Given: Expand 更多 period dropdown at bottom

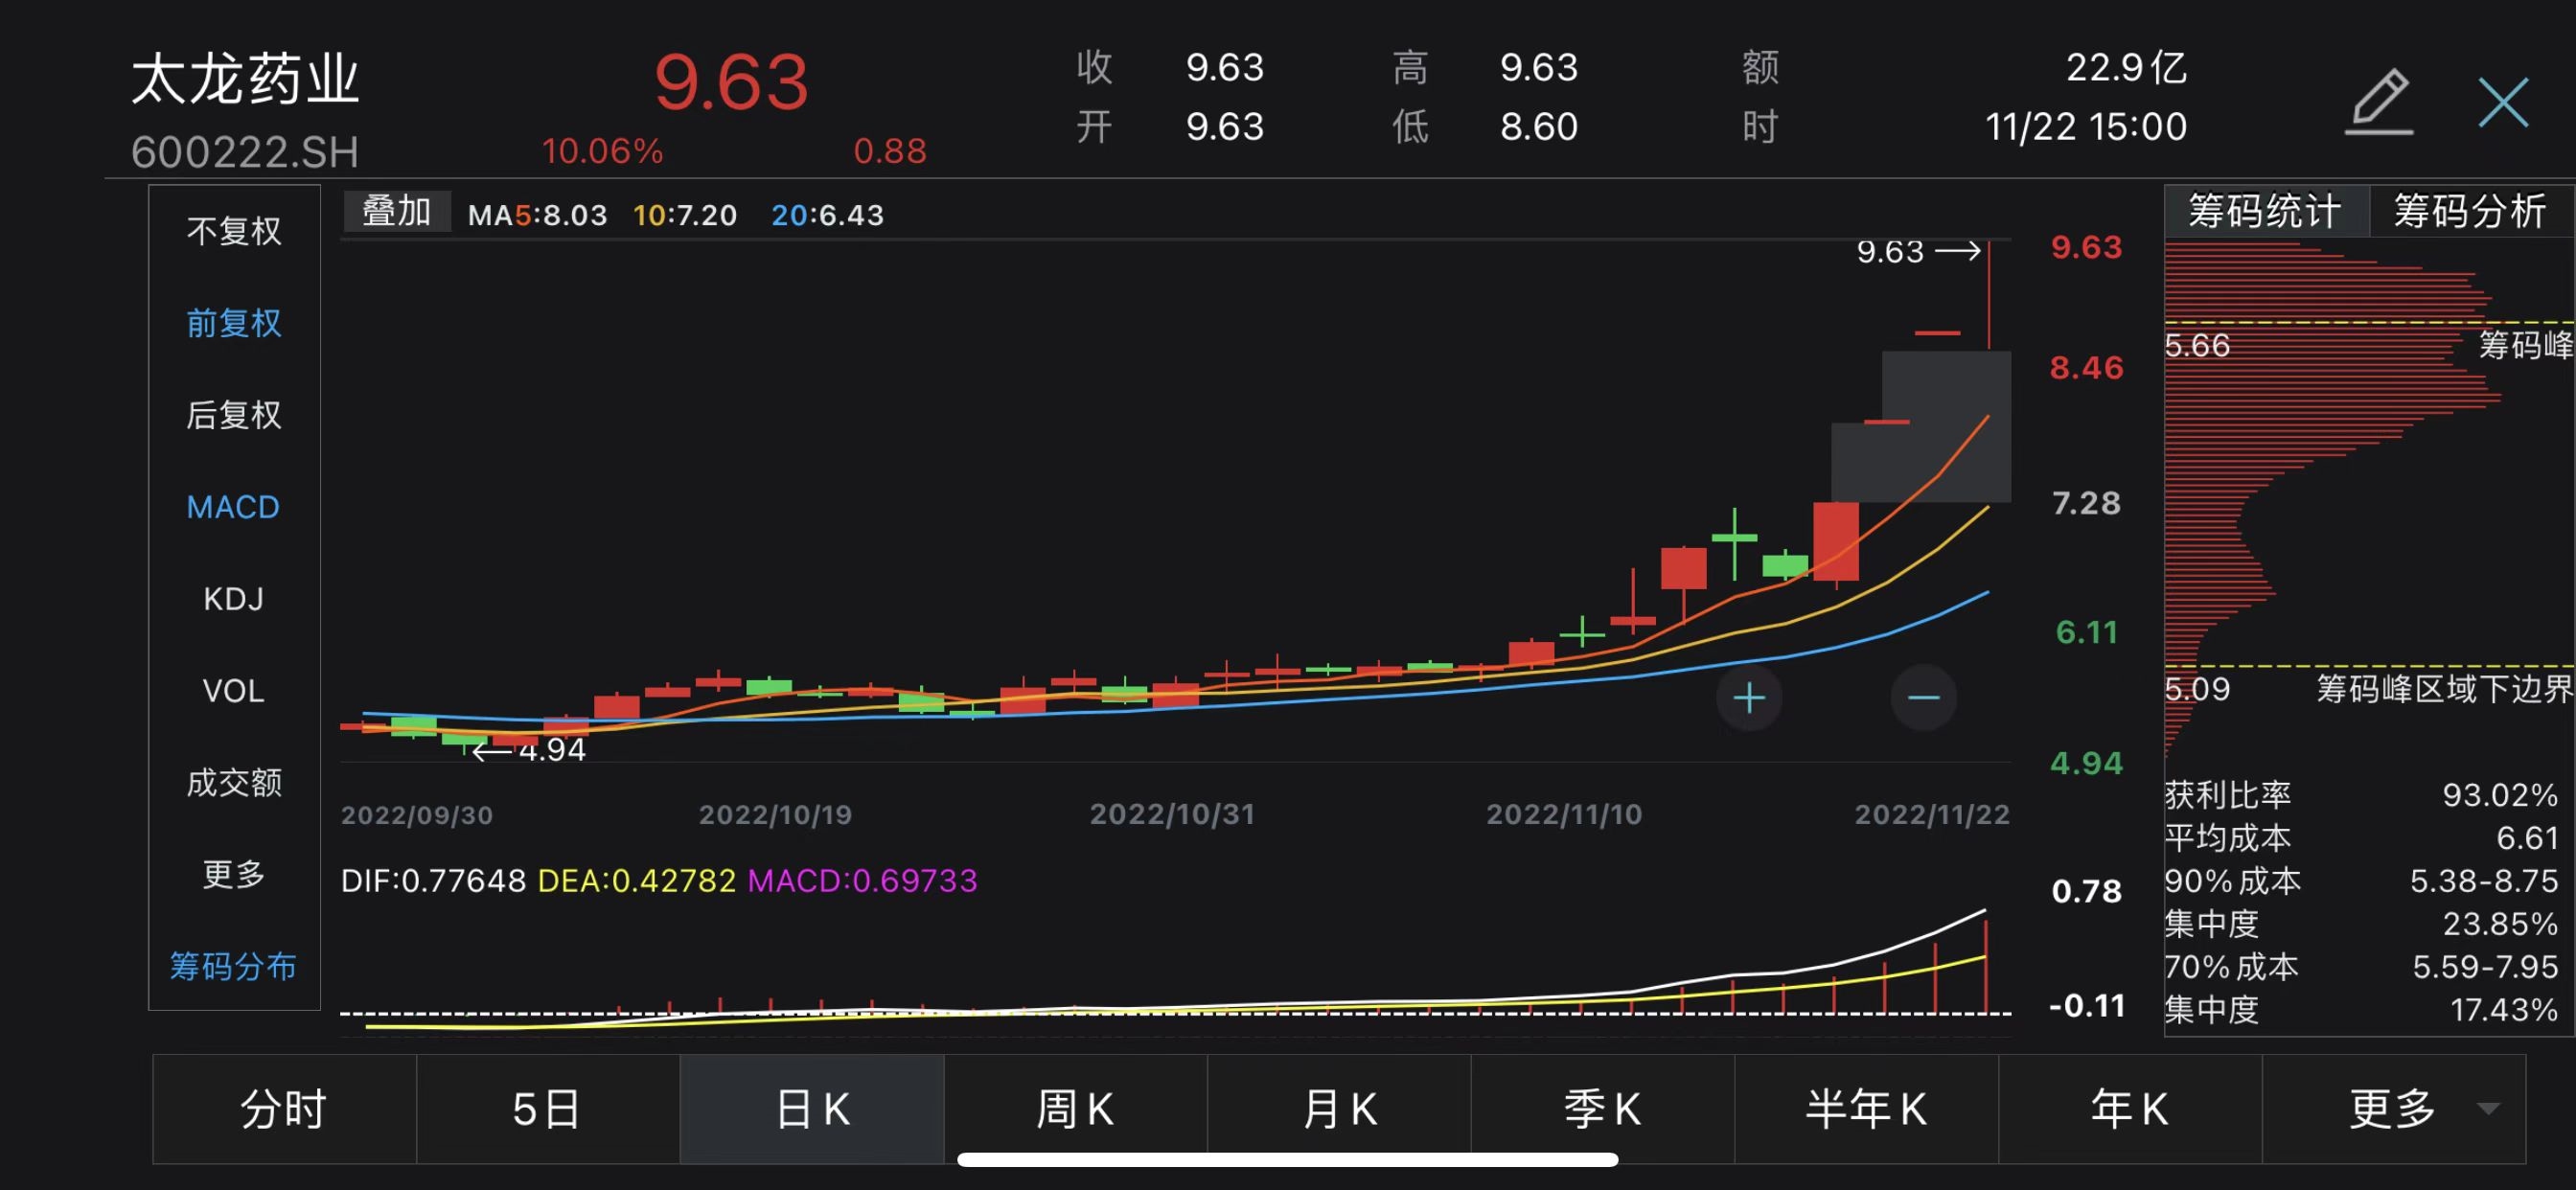Looking at the screenshot, I should tap(2391, 1108).
